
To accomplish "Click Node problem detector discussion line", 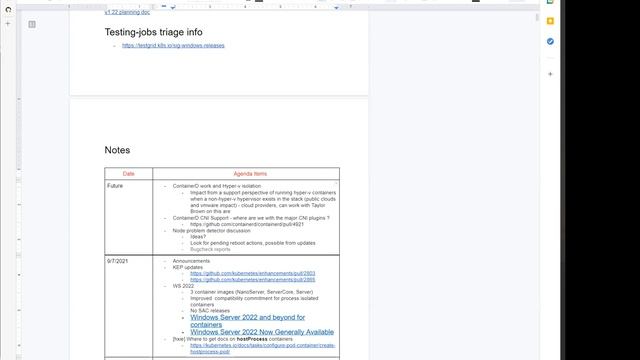I will (211, 231).
